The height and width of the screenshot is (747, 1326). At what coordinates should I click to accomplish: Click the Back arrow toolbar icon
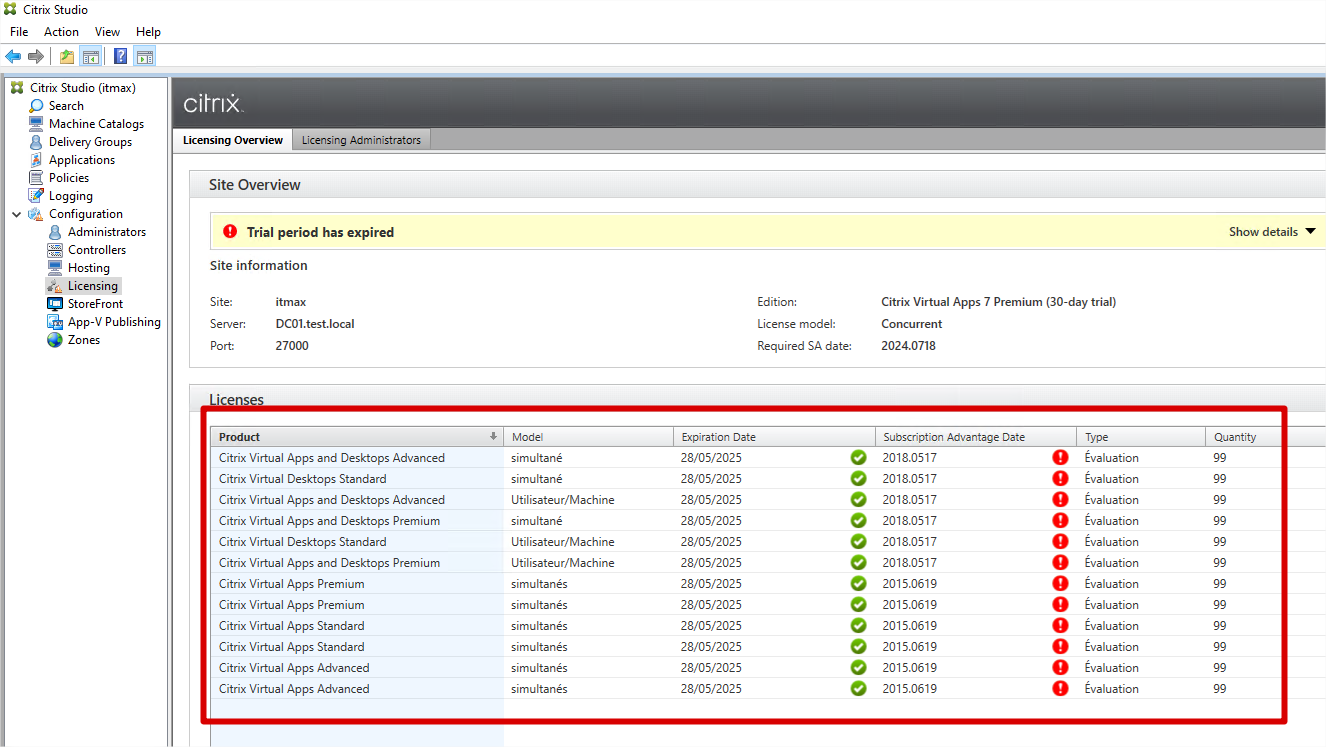[13, 57]
